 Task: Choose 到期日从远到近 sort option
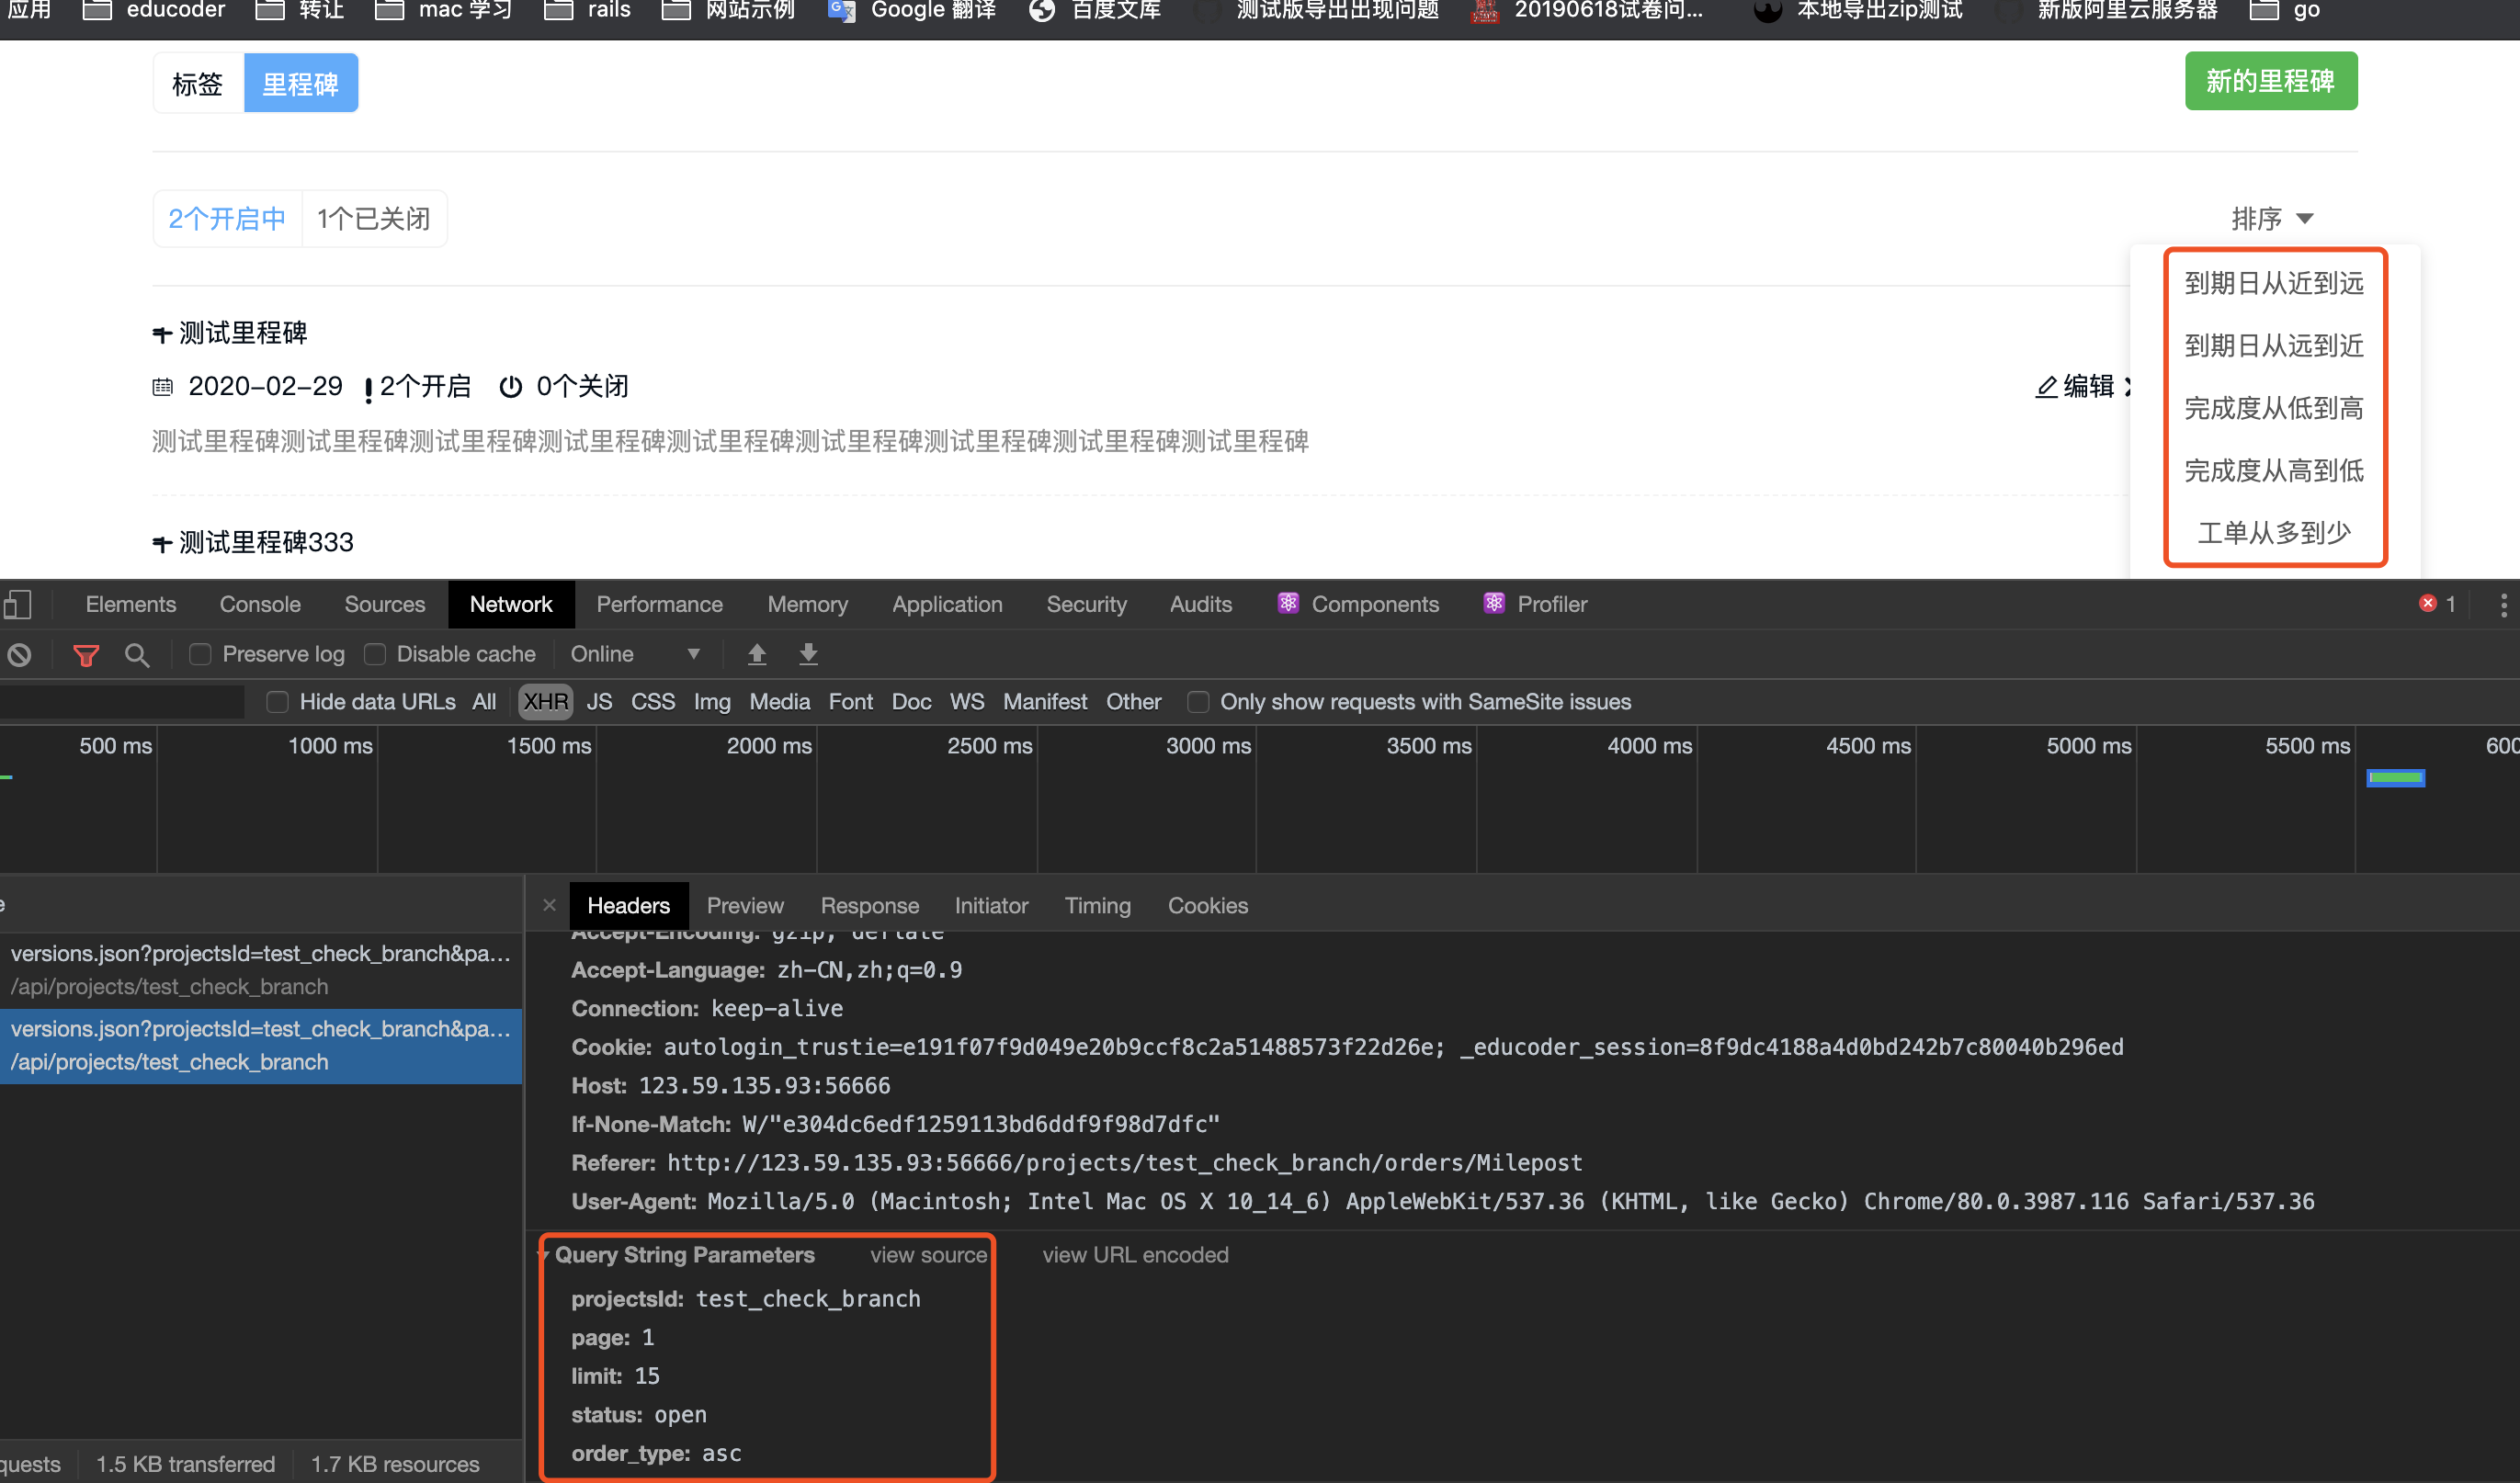(2274, 346)
